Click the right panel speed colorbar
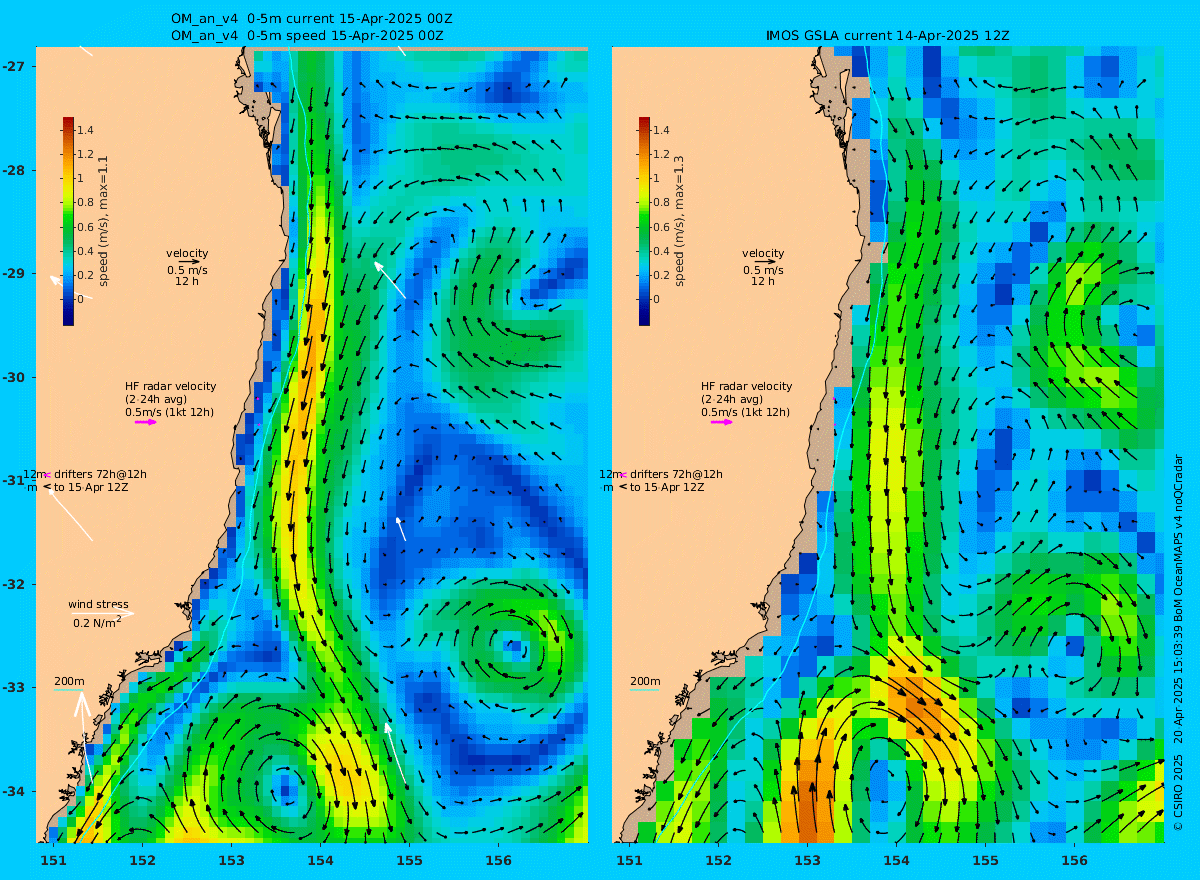Screen dimensions: 1200x880 coord(644,221)
